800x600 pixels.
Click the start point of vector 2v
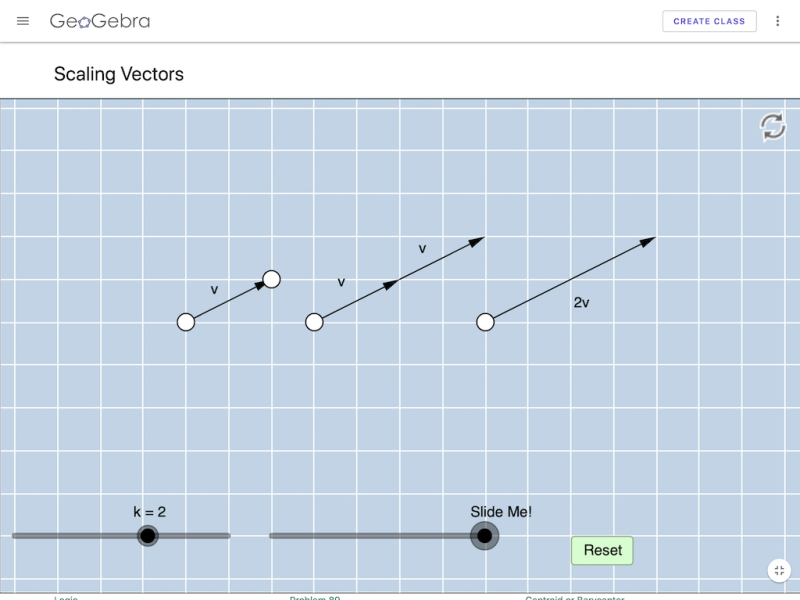(486, 321)
